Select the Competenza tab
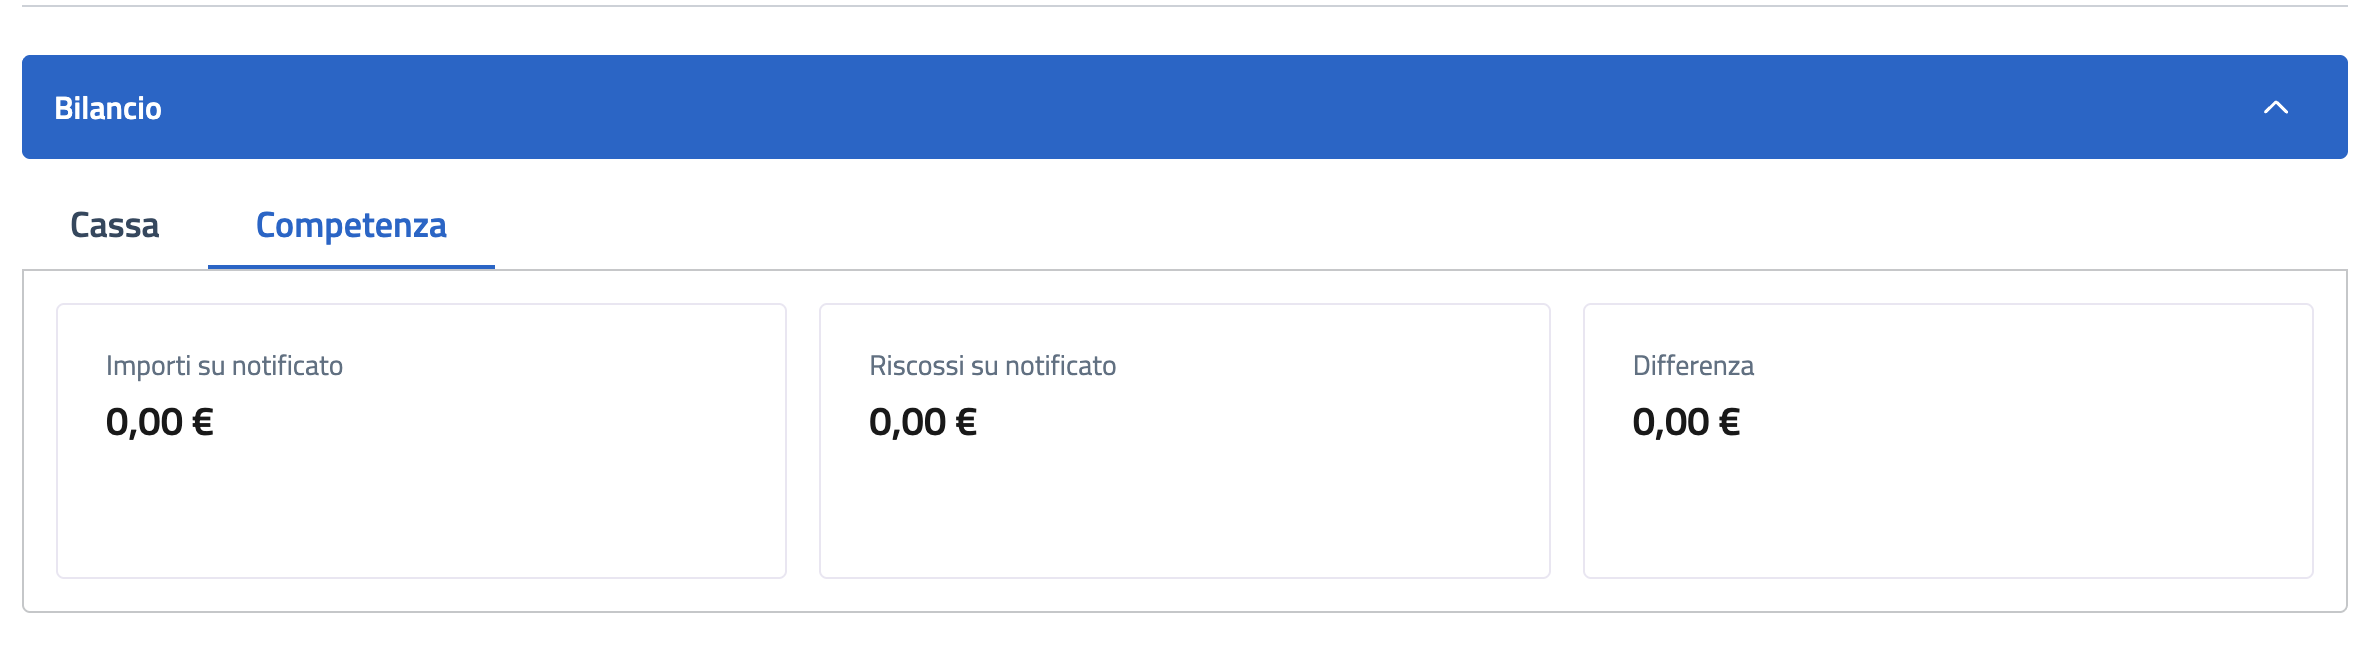 [x=351, y=225]
